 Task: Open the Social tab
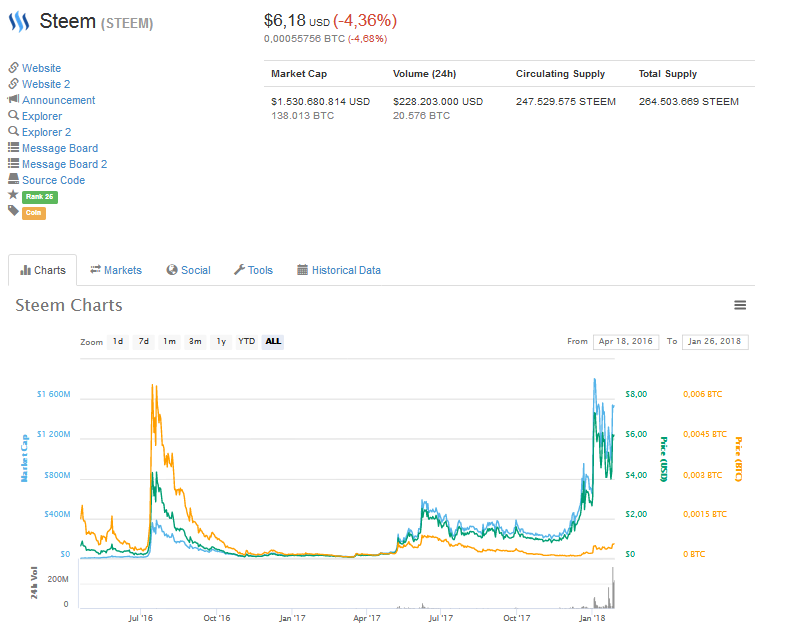coord(189,270)
